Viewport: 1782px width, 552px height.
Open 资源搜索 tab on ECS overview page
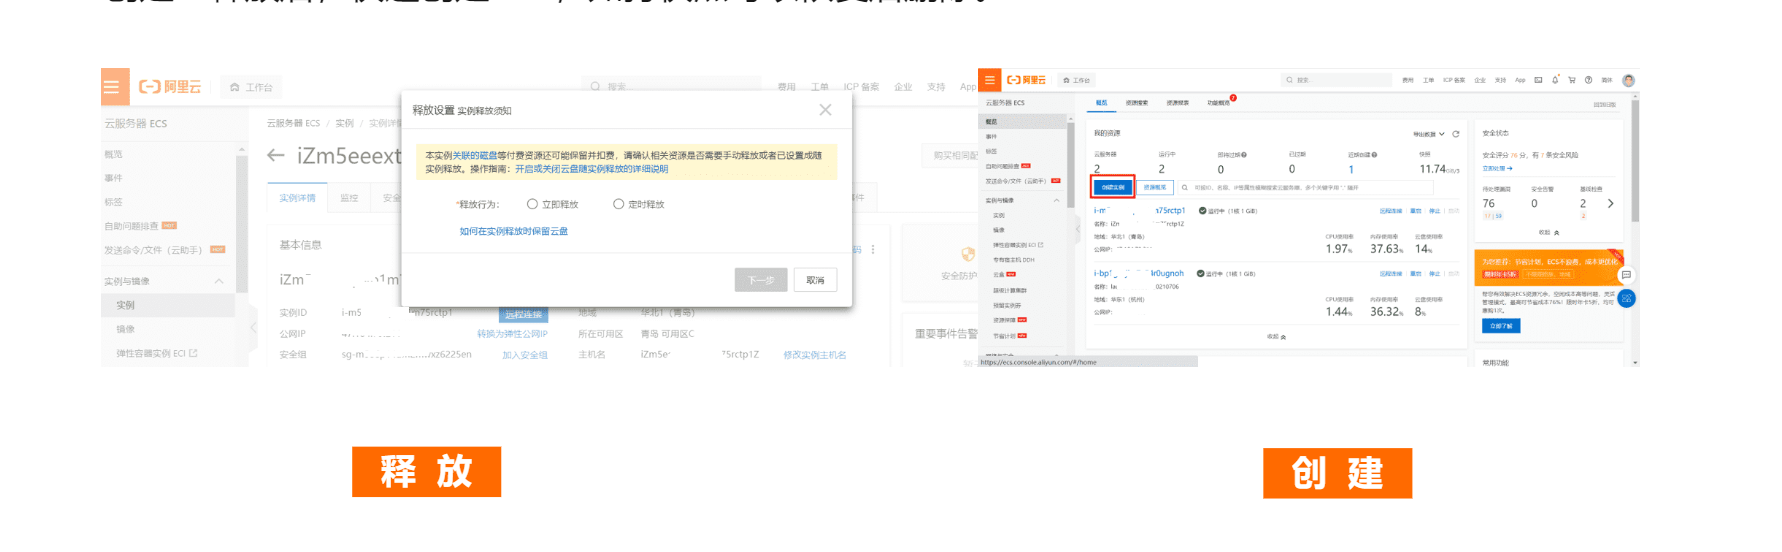(1136, 103)
